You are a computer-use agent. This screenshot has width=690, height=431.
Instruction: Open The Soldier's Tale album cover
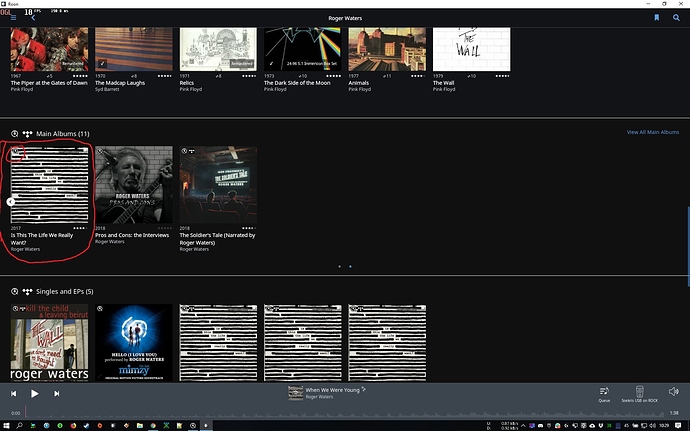pos(218,185)
